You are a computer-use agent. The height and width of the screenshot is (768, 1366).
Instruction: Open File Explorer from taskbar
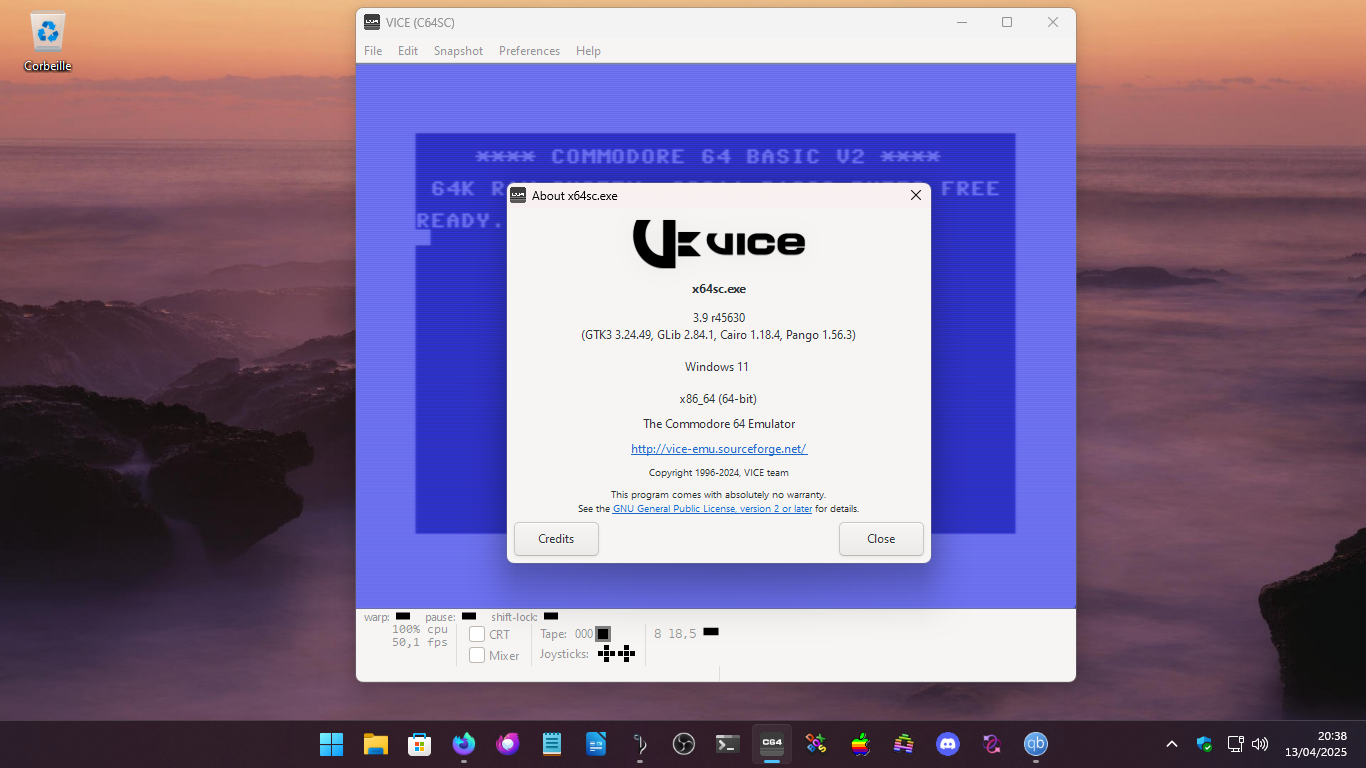tap(375, 744)
